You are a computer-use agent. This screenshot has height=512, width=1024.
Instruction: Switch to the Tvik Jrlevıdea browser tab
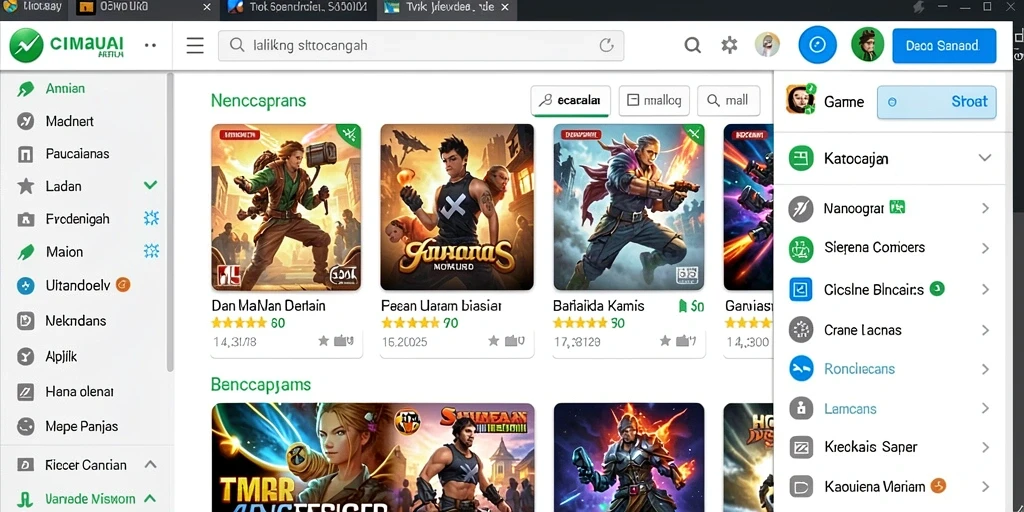tap(447, 8)
